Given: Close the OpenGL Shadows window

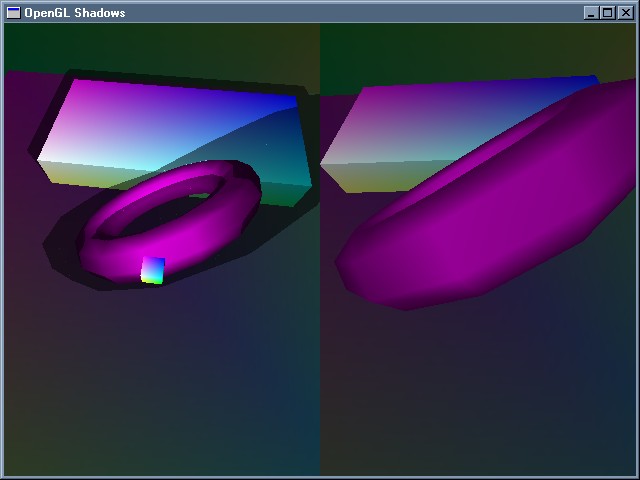Looking at the screenshot, I should (625, 13).
